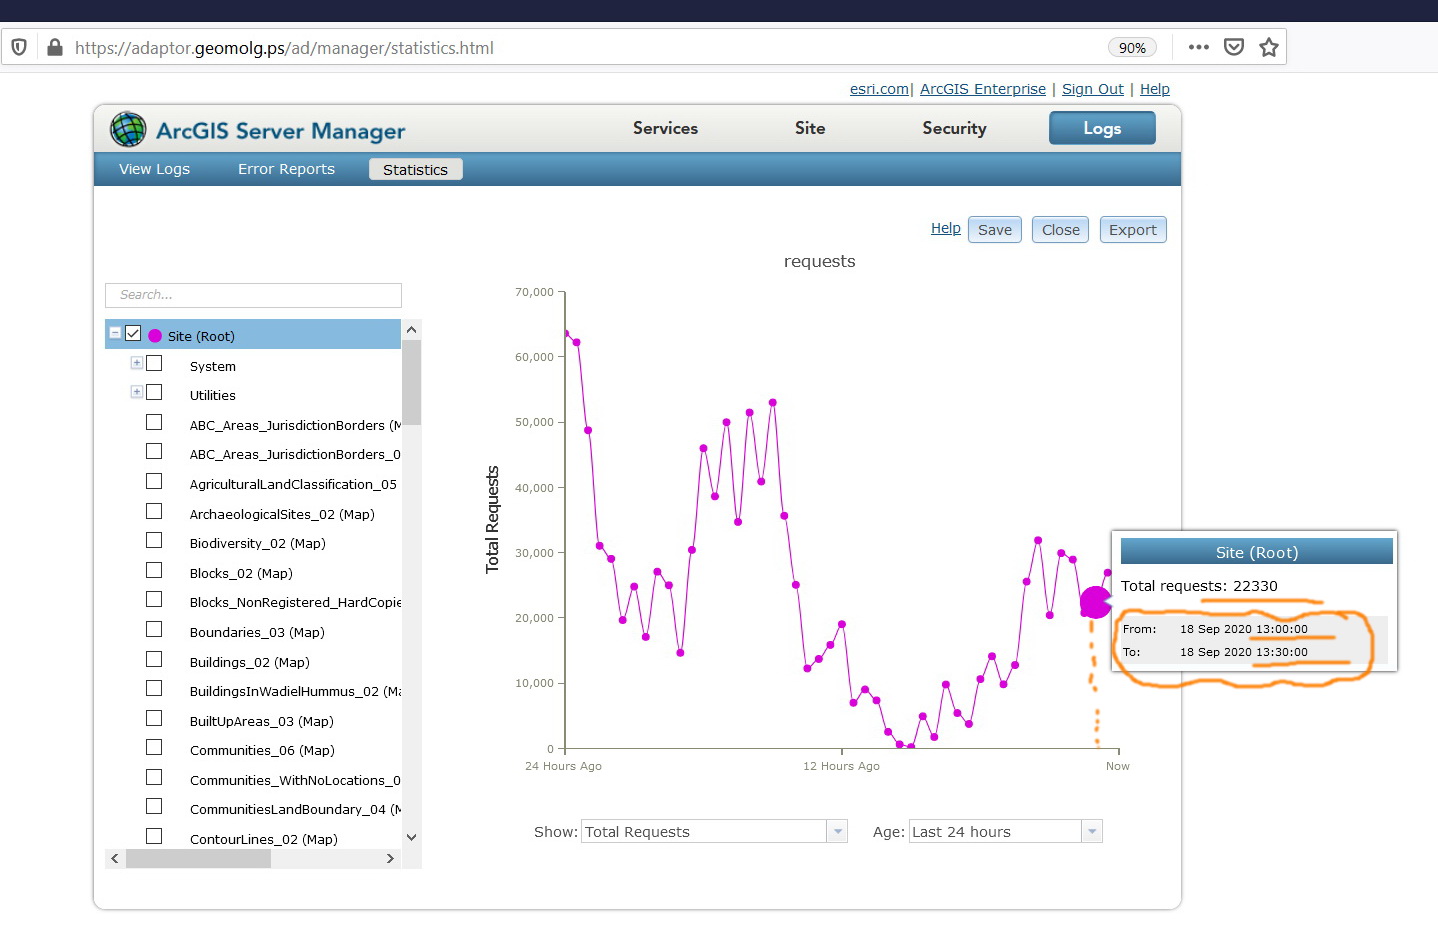This screenshot has height=936, width=1438.
Task: Click the magenta Site (Root) legend dot
Action: 155,336
